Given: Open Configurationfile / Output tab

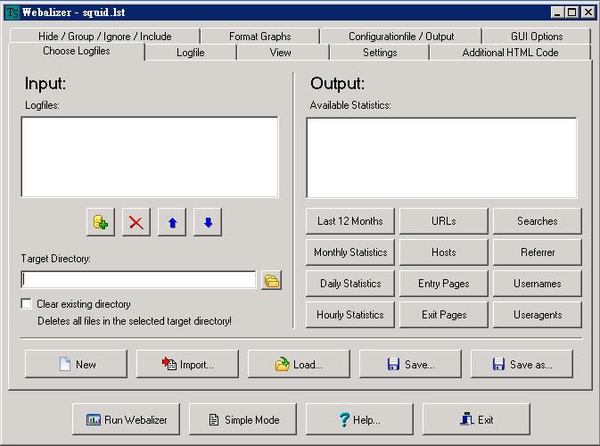Looking at the screenshot, I should 401,36.
